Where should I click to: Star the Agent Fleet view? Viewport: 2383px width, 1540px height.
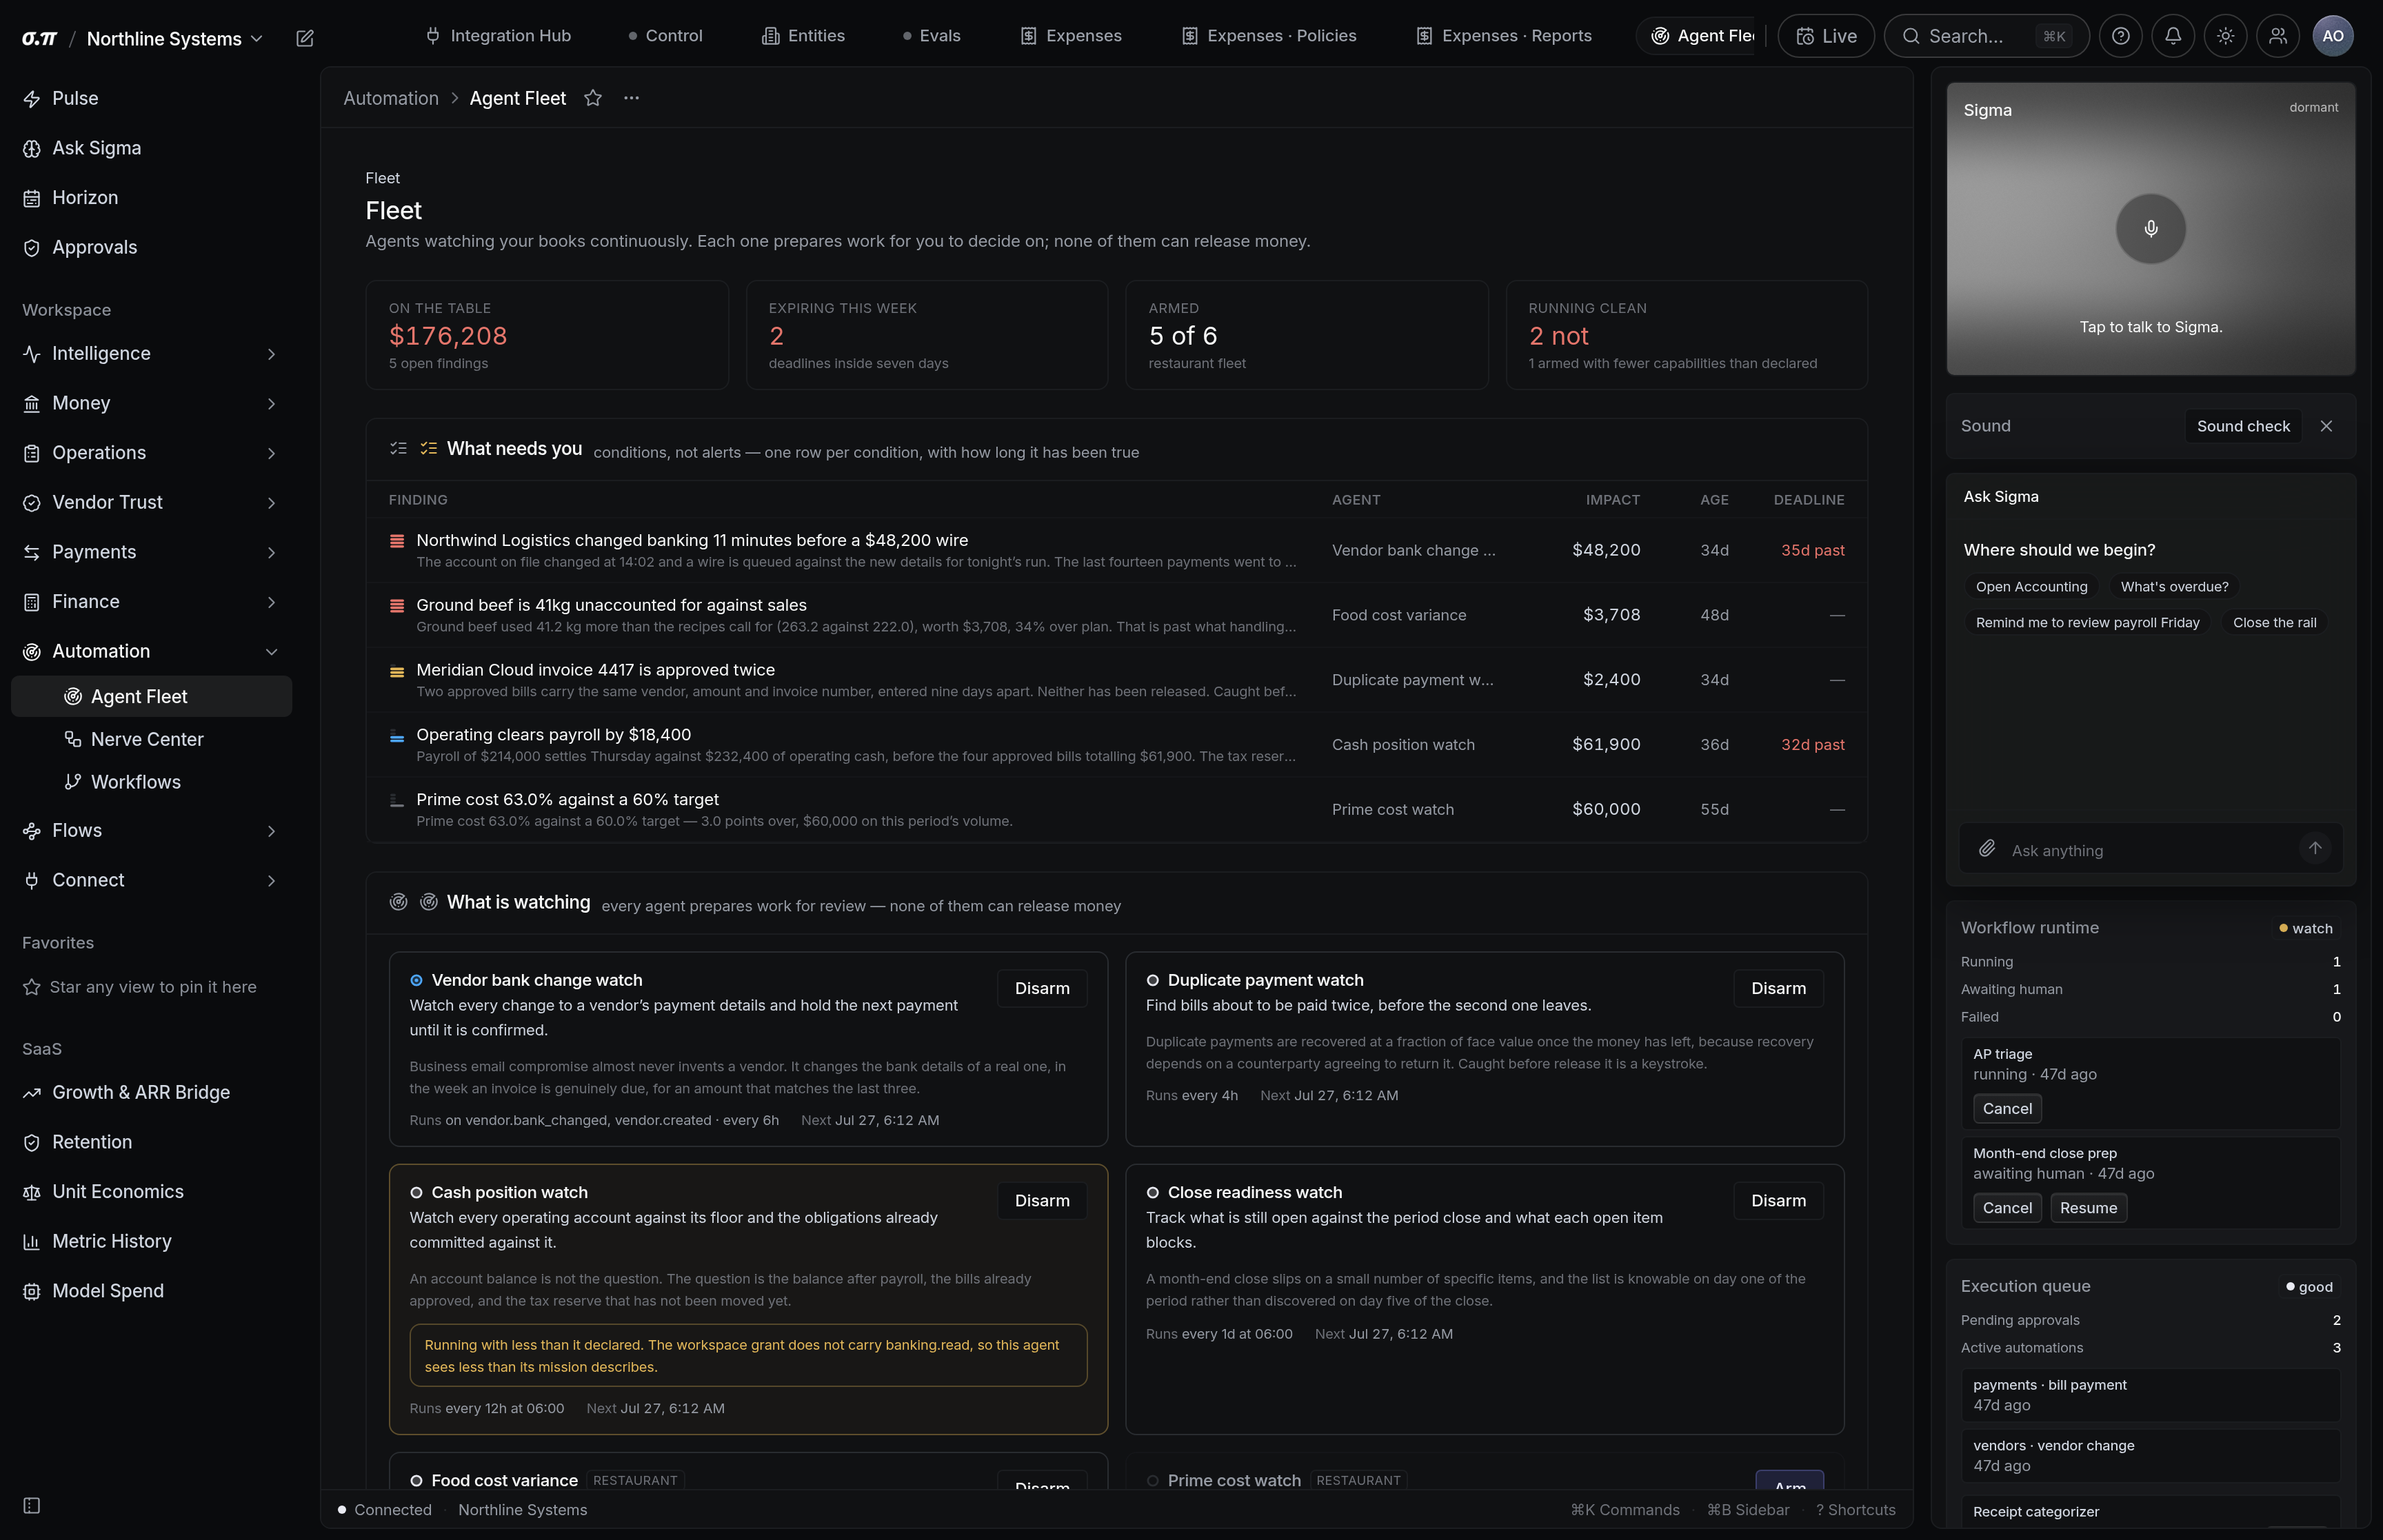coord(593,98)
